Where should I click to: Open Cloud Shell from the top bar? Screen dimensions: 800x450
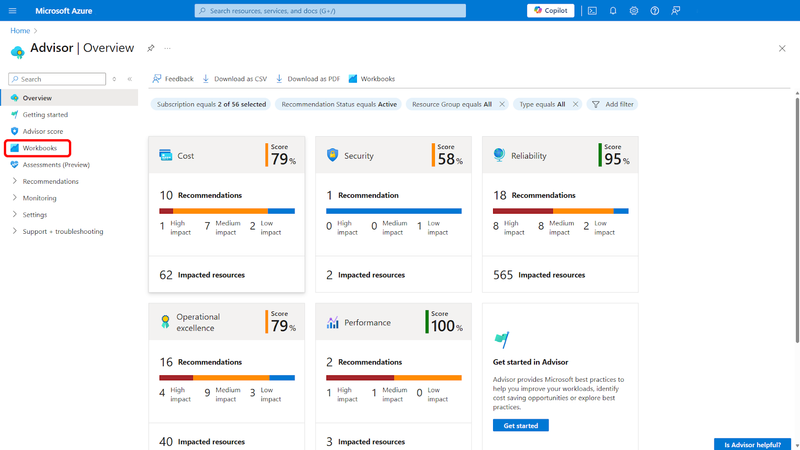pos(592,11)
